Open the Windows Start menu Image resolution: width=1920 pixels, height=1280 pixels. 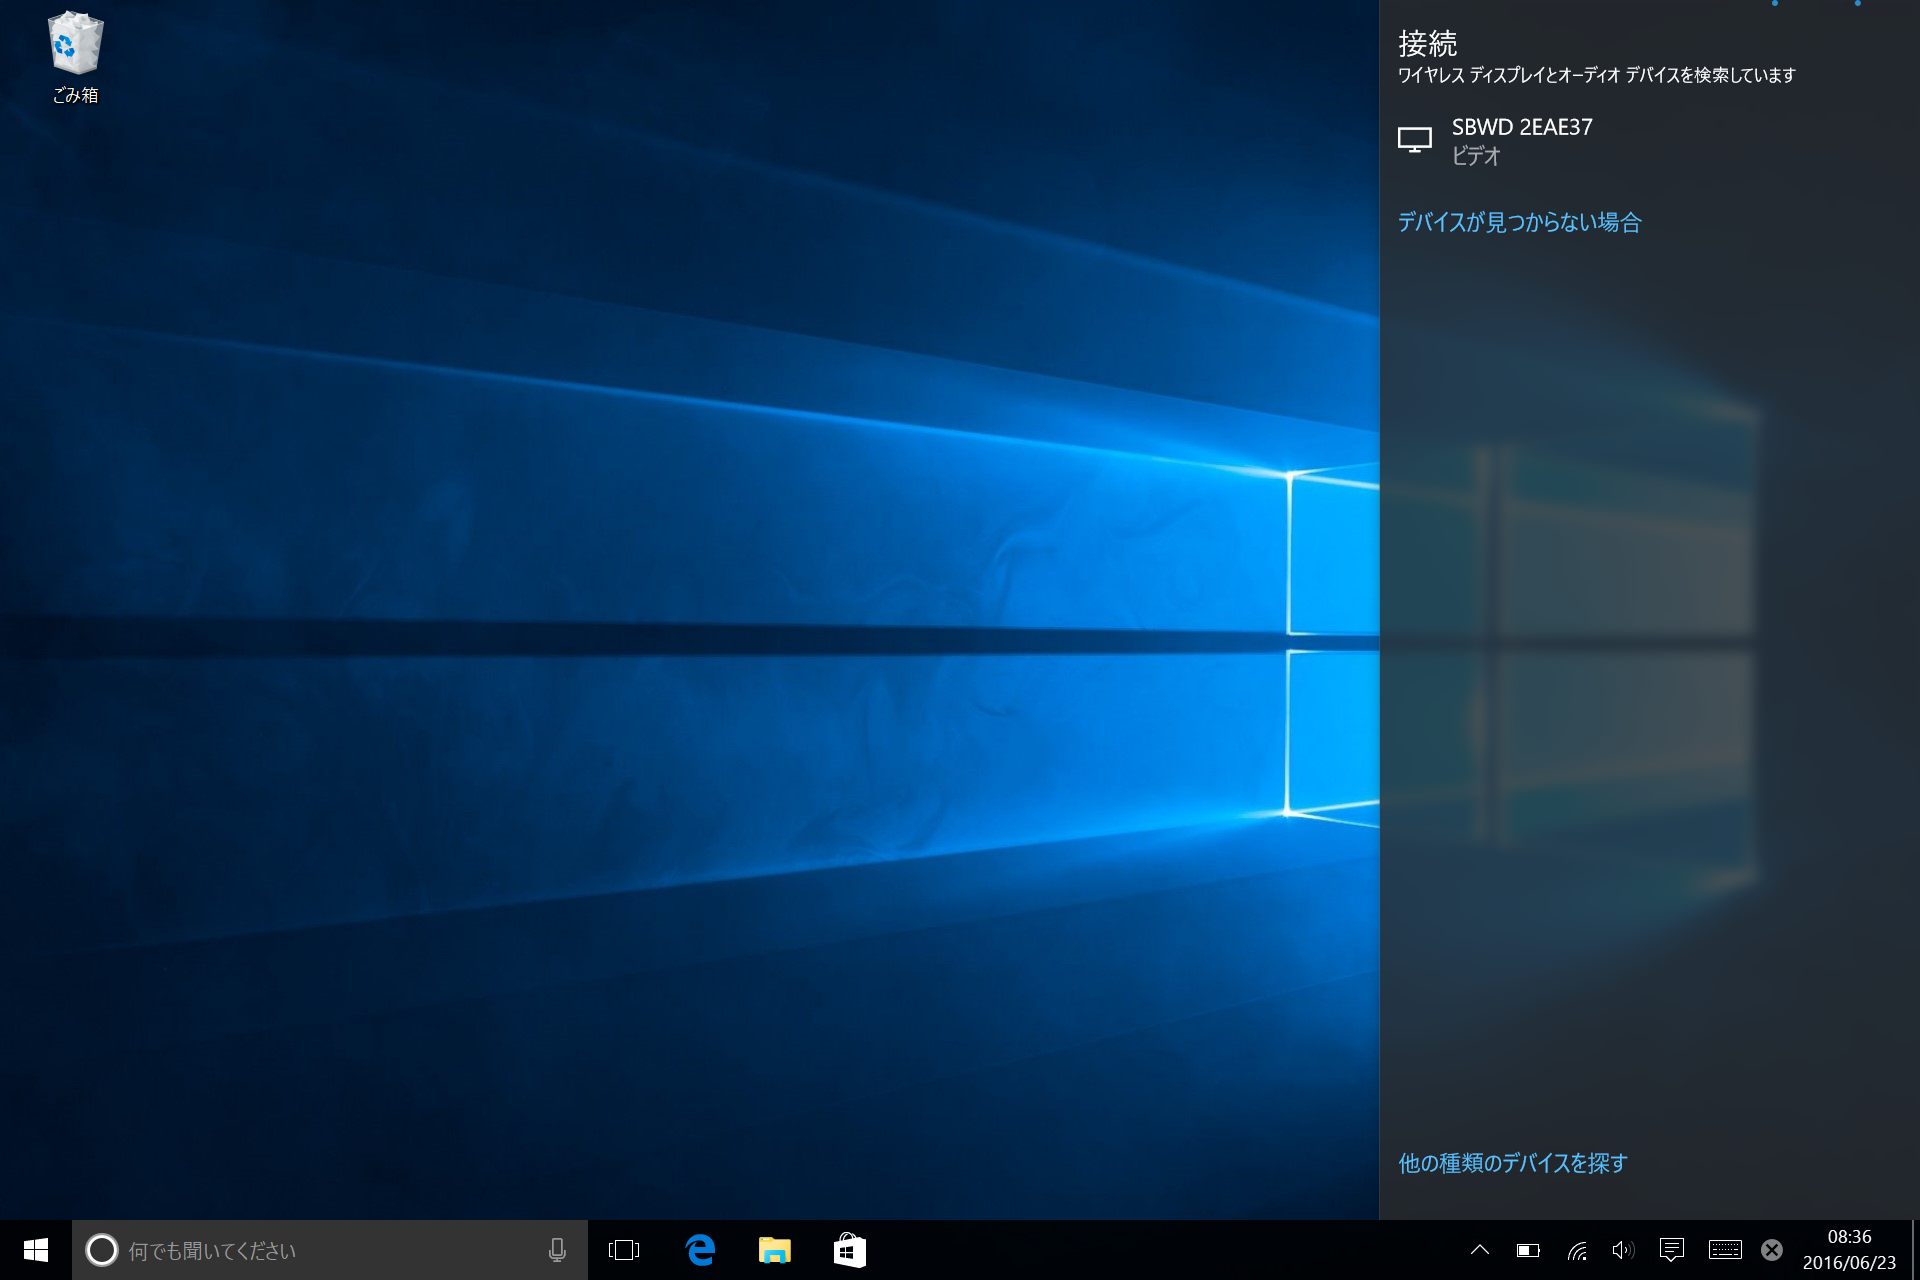click(x=36, y=1250)
